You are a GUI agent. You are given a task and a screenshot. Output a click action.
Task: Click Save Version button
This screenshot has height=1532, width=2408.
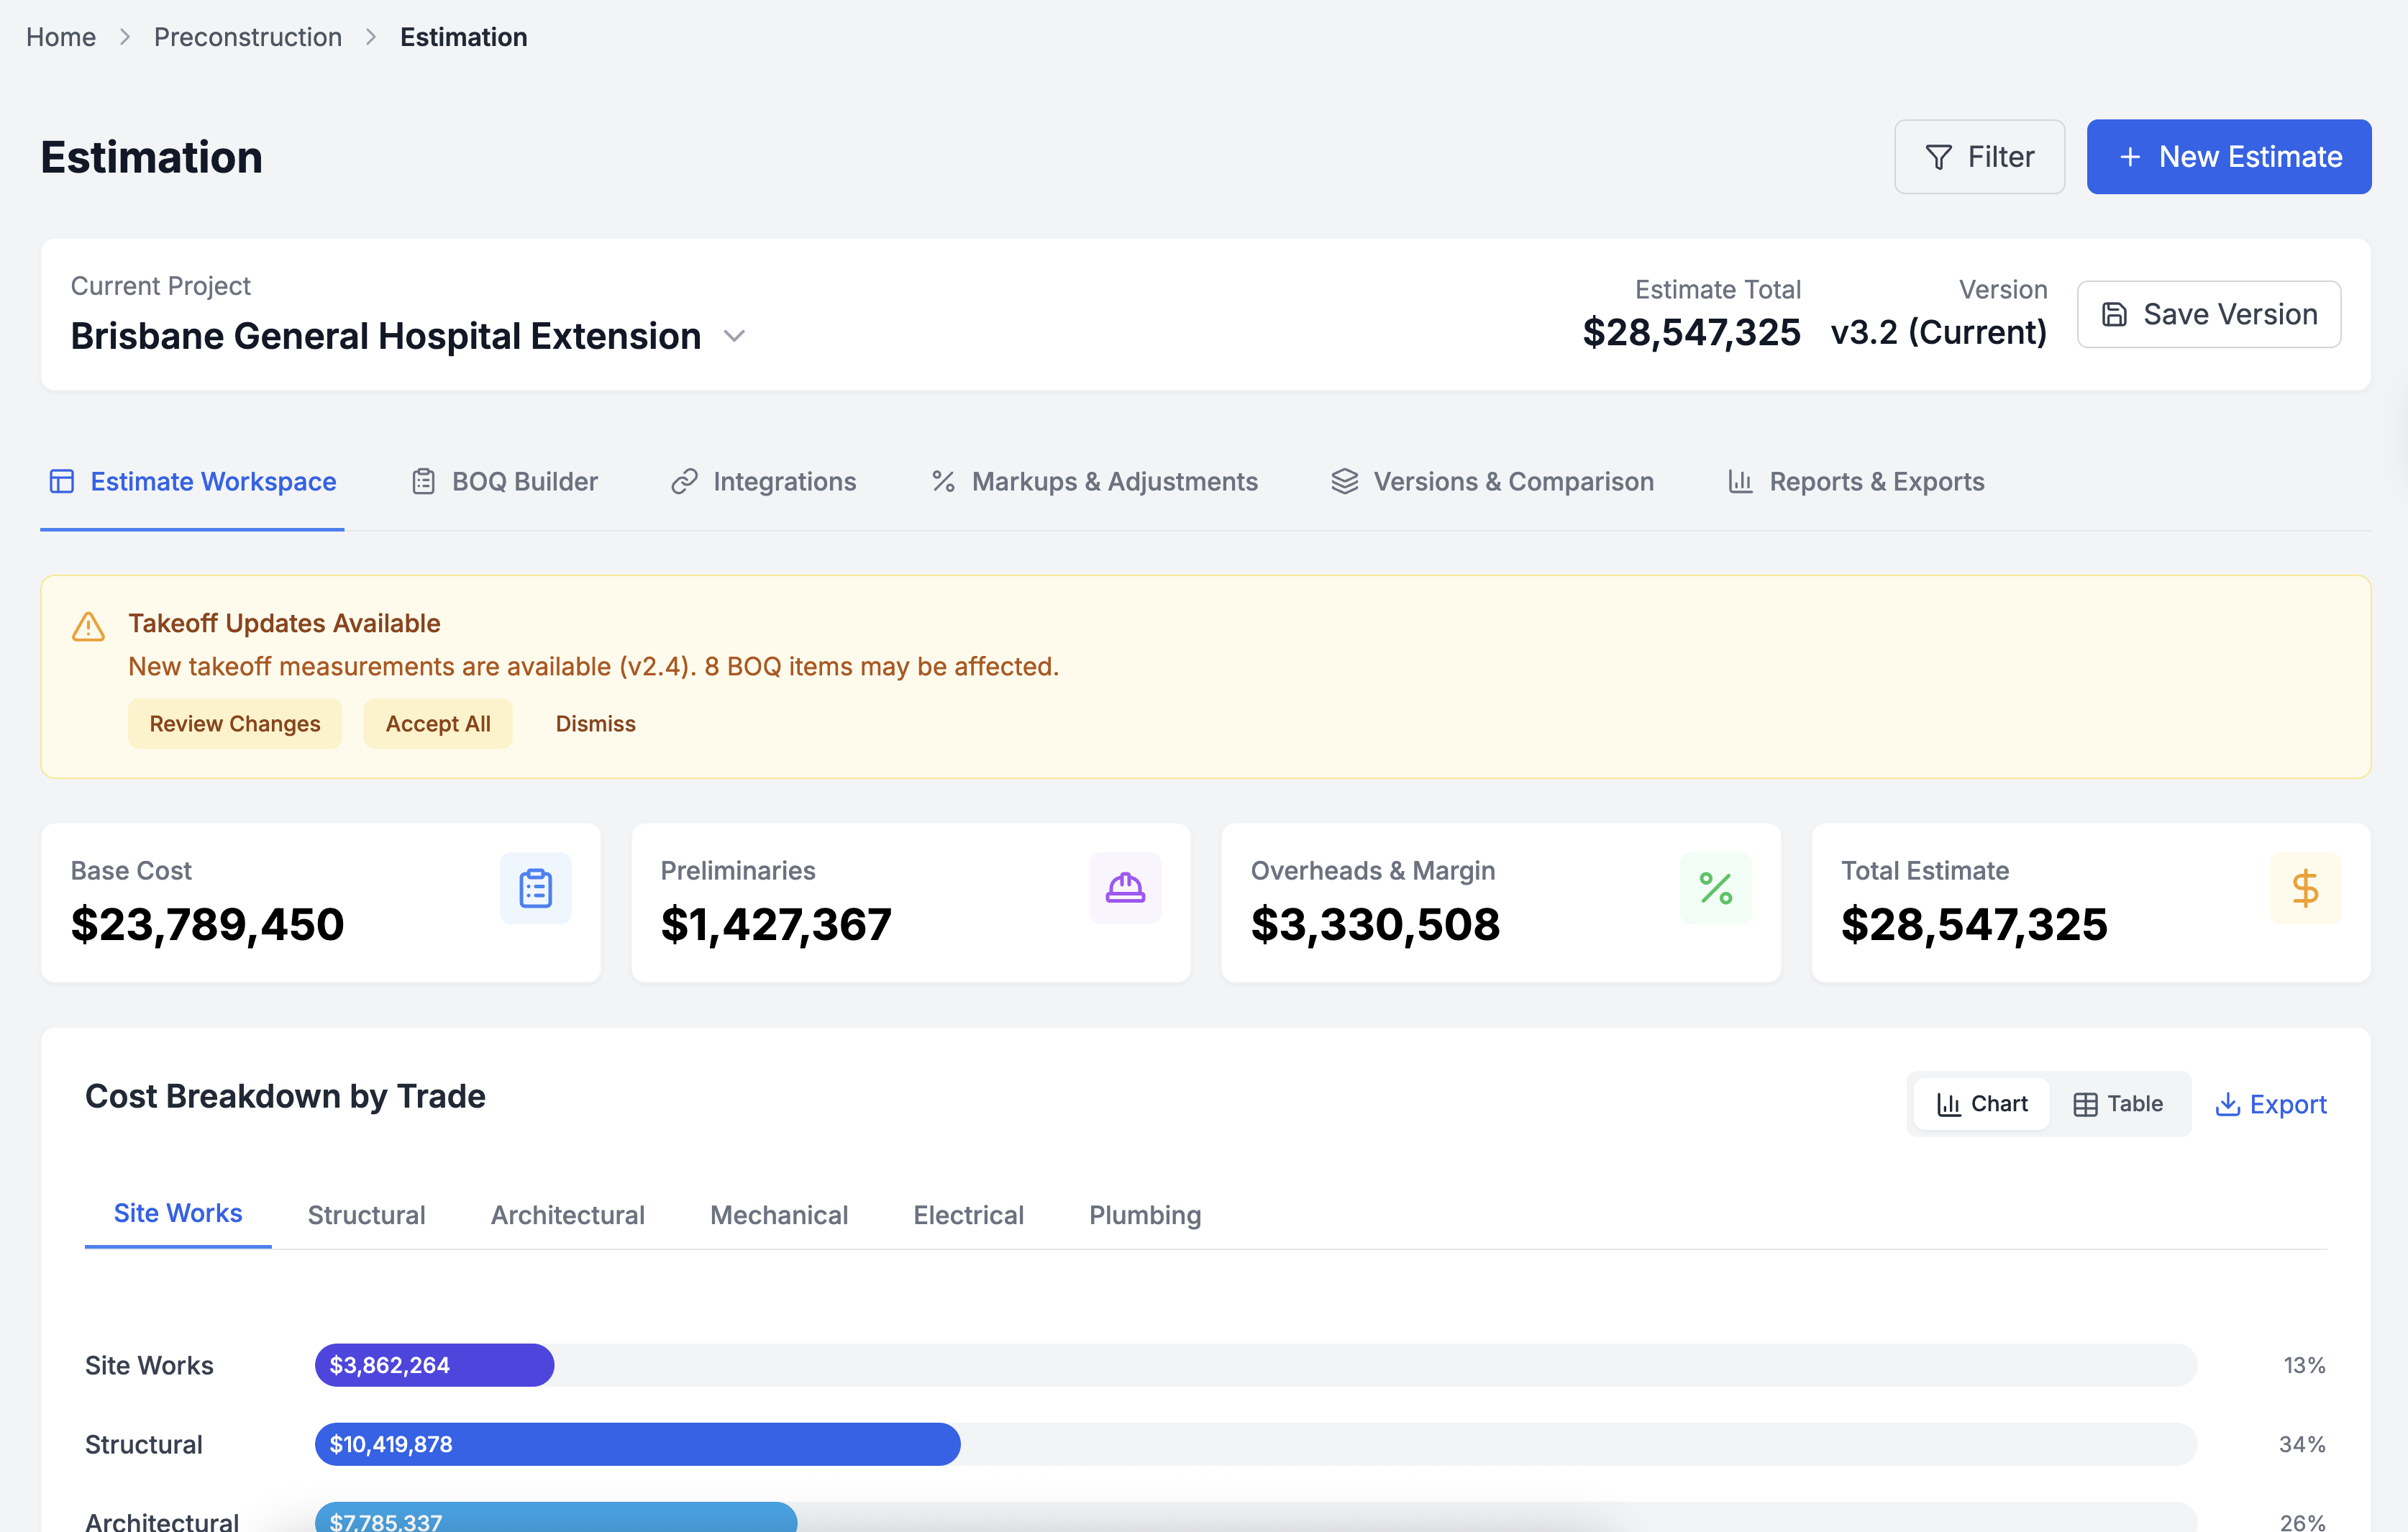coord(2208,314)
